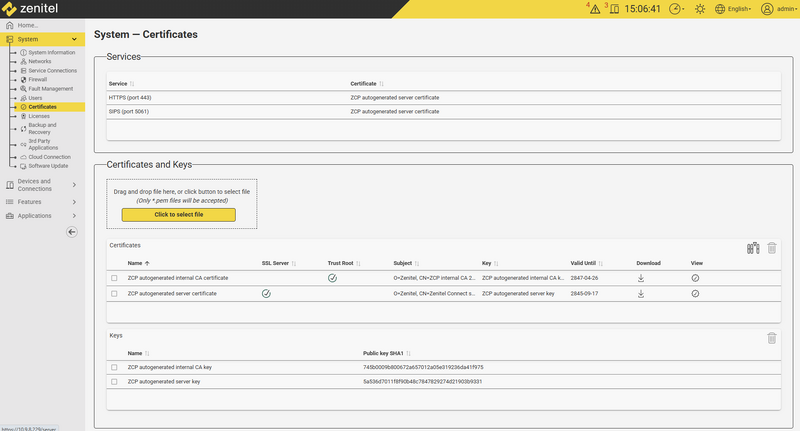Open the gauge dropdown in header

click(x=677, y=9)
